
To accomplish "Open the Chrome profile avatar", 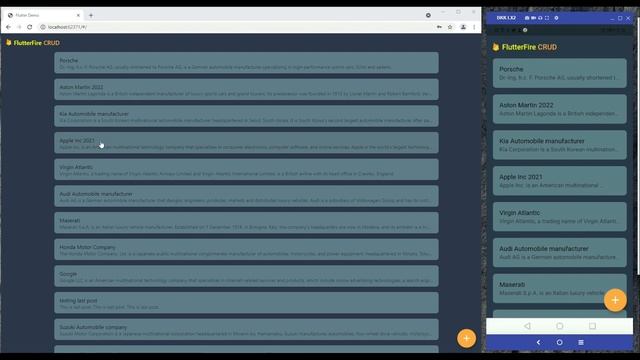I will (463, 27).
